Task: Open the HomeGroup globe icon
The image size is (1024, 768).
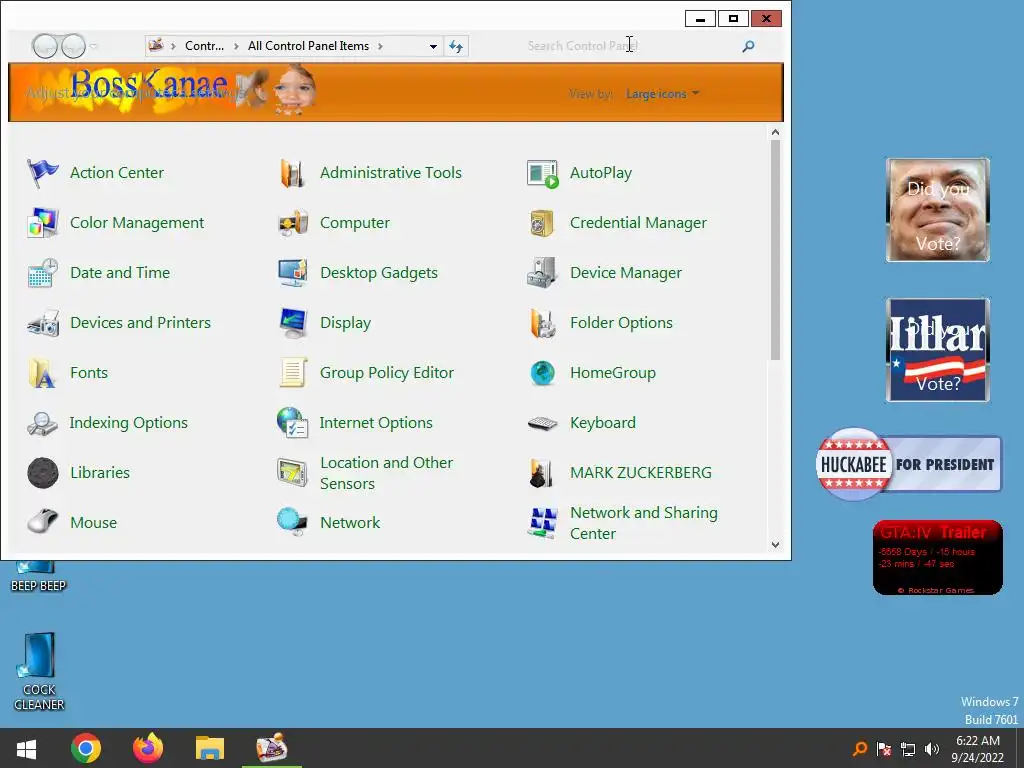Action: pos(543,373)
